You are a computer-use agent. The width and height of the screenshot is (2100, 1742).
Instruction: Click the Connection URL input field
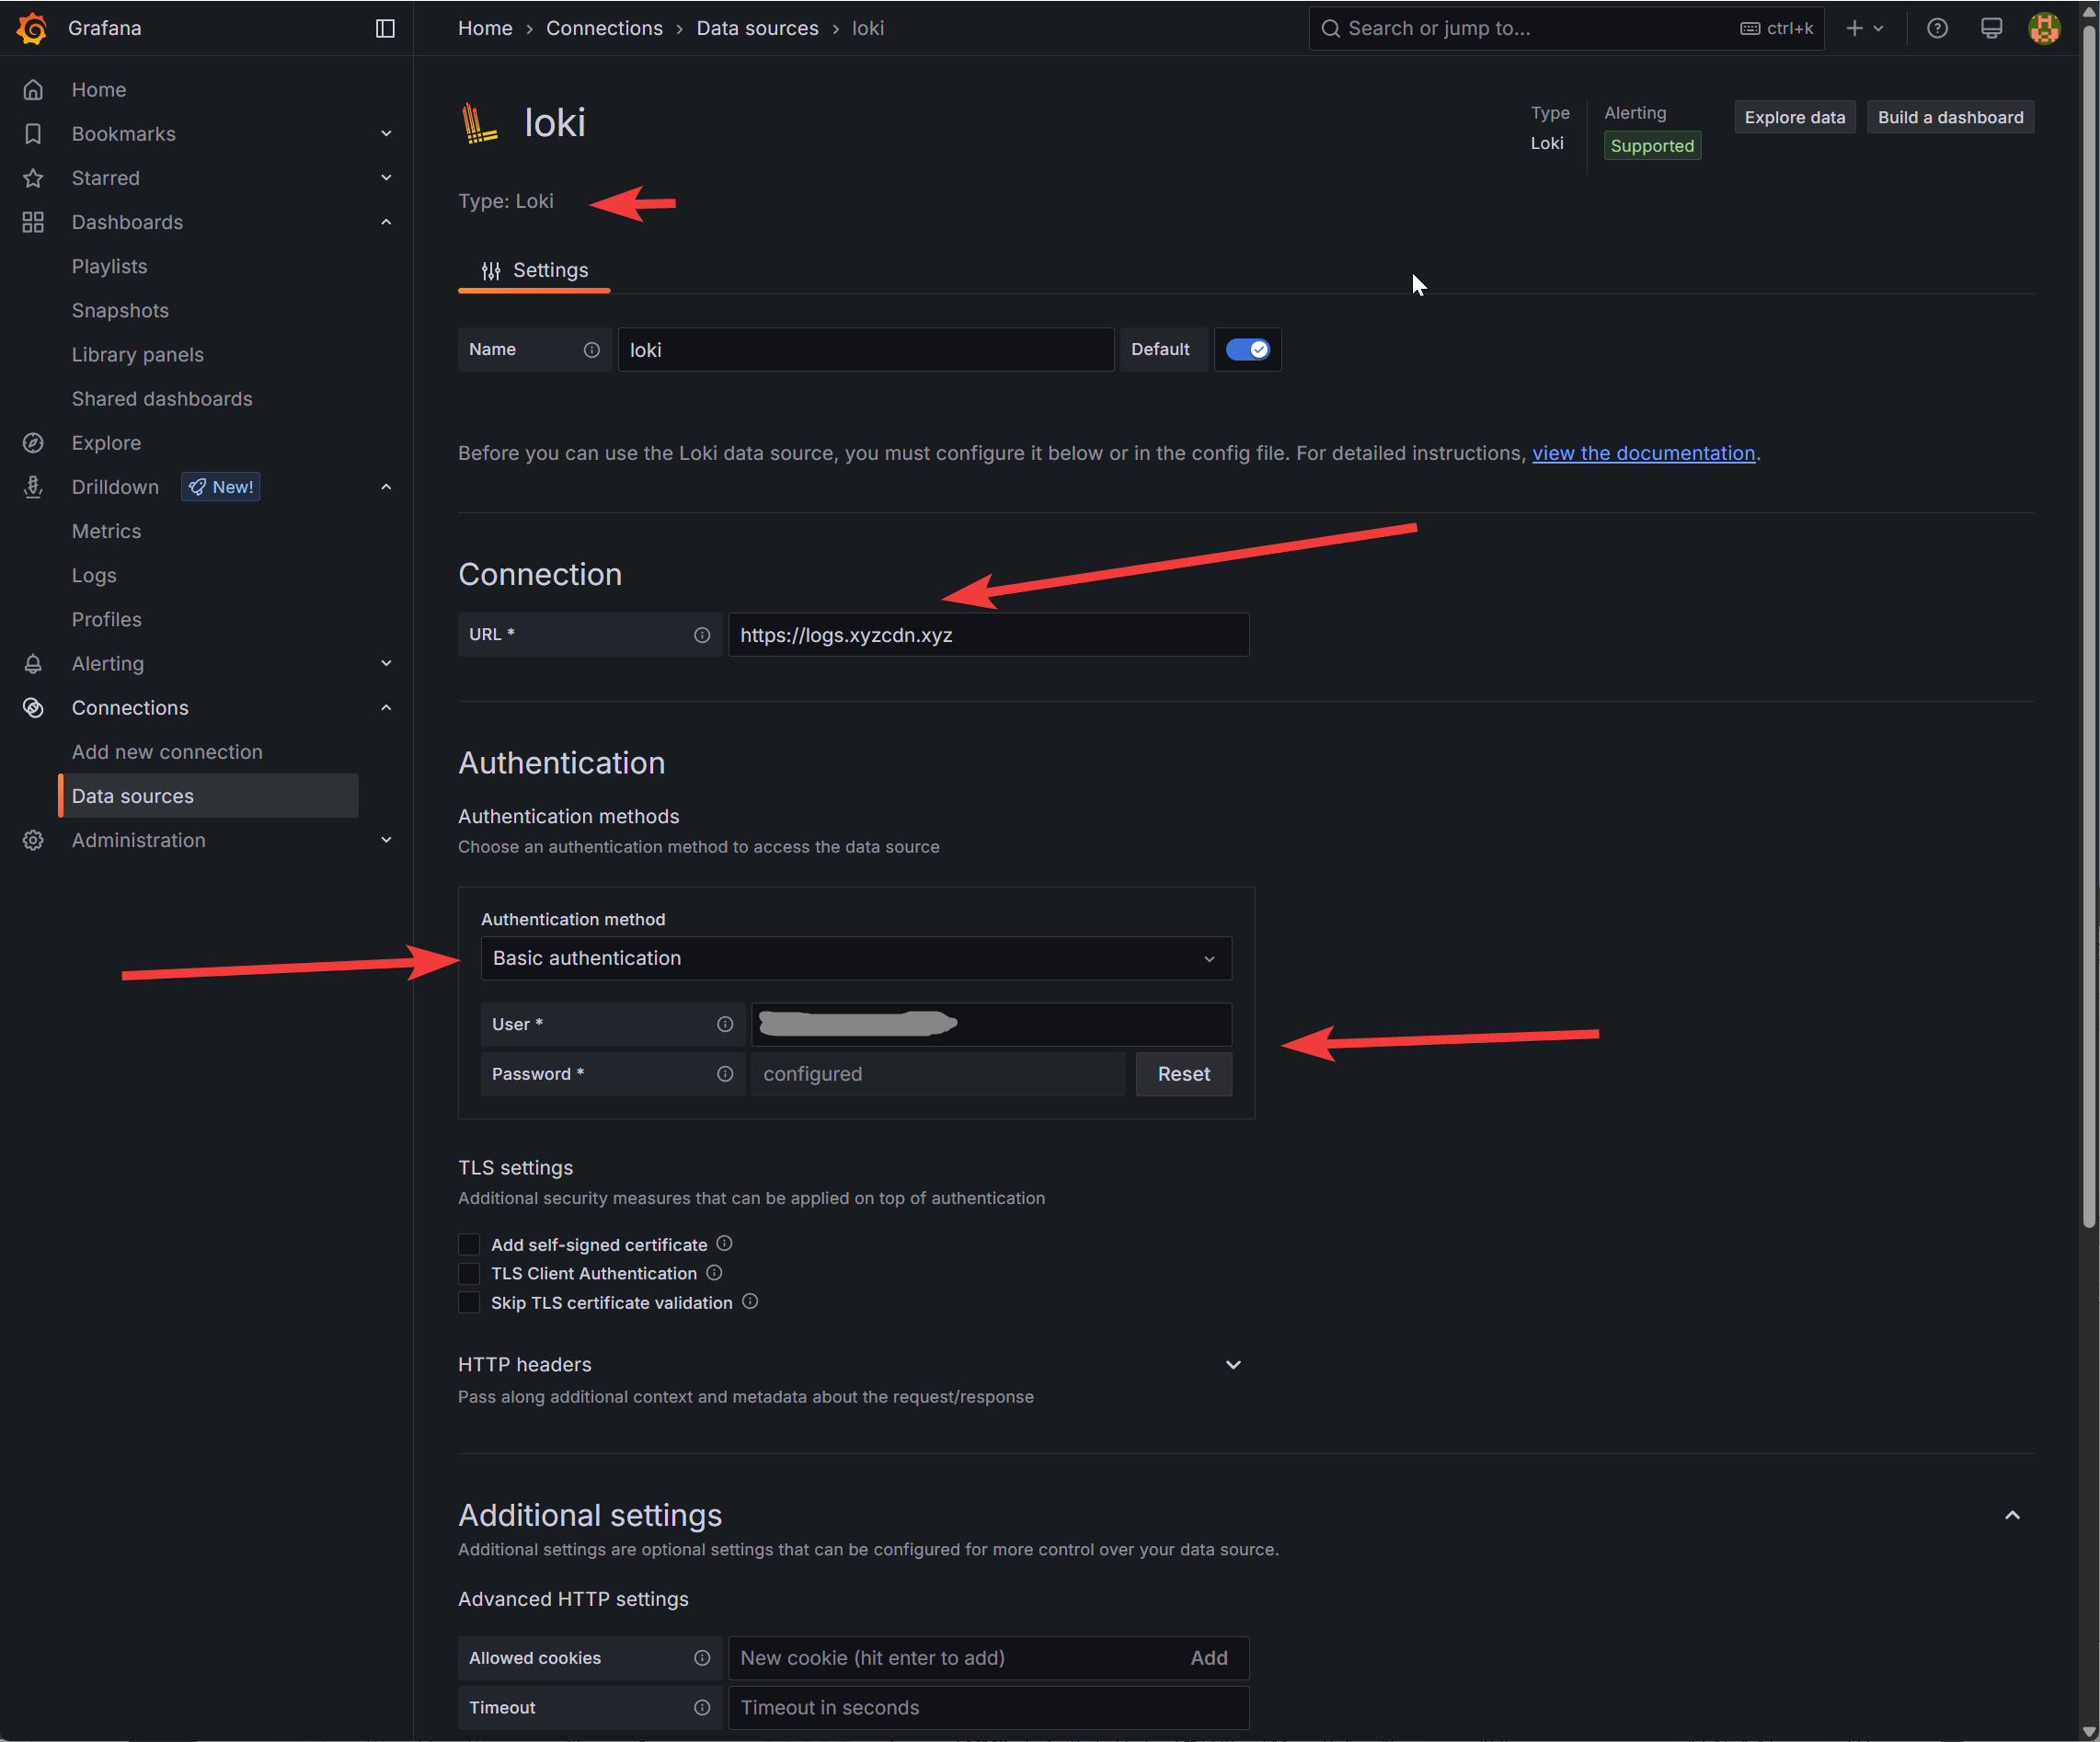click(988, 635)
